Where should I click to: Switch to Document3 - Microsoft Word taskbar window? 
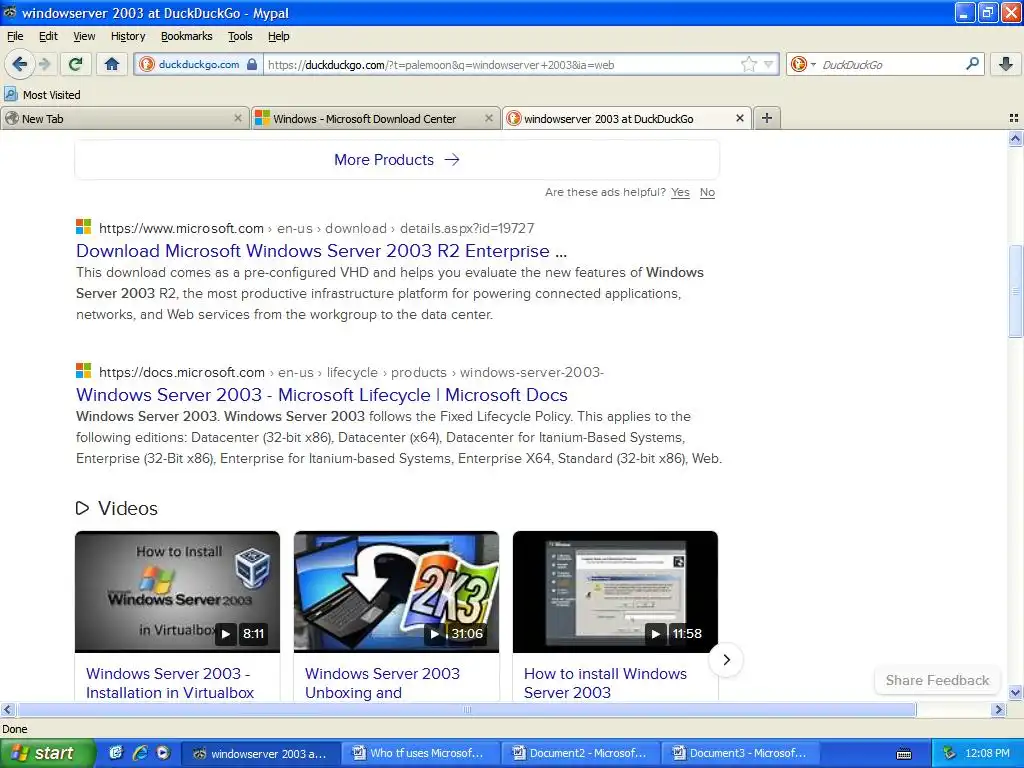(x=741, y=753)
